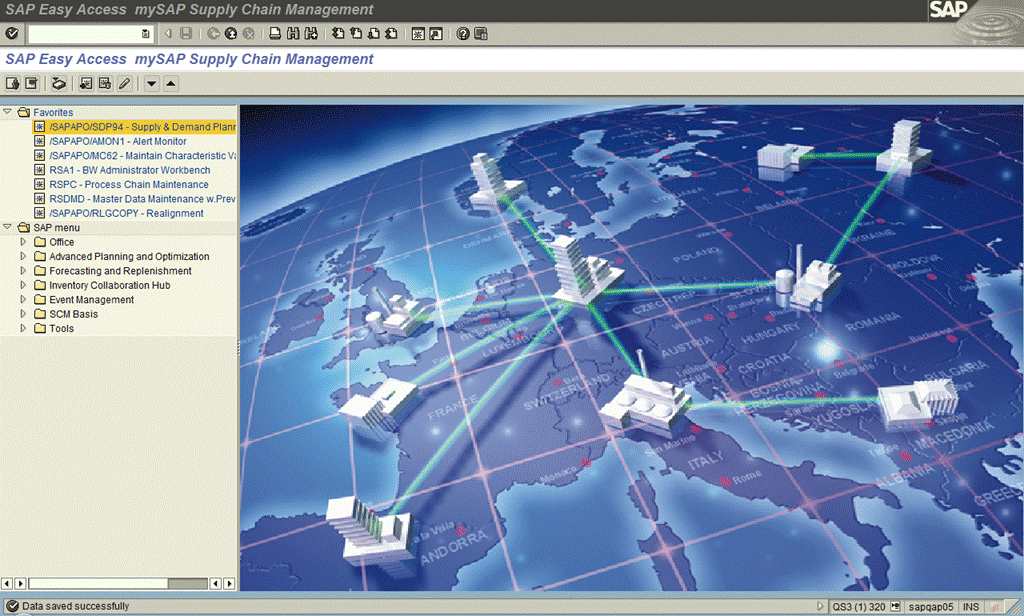Click the Office folder label
Image resolution: width=1024 pixels, height=616 pixels.
61,242
